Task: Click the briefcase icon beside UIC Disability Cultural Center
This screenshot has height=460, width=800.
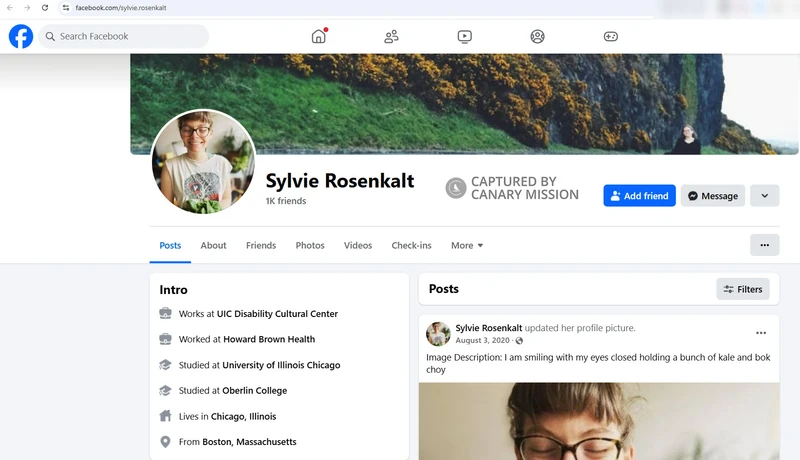Action: (x=165, y=313)
